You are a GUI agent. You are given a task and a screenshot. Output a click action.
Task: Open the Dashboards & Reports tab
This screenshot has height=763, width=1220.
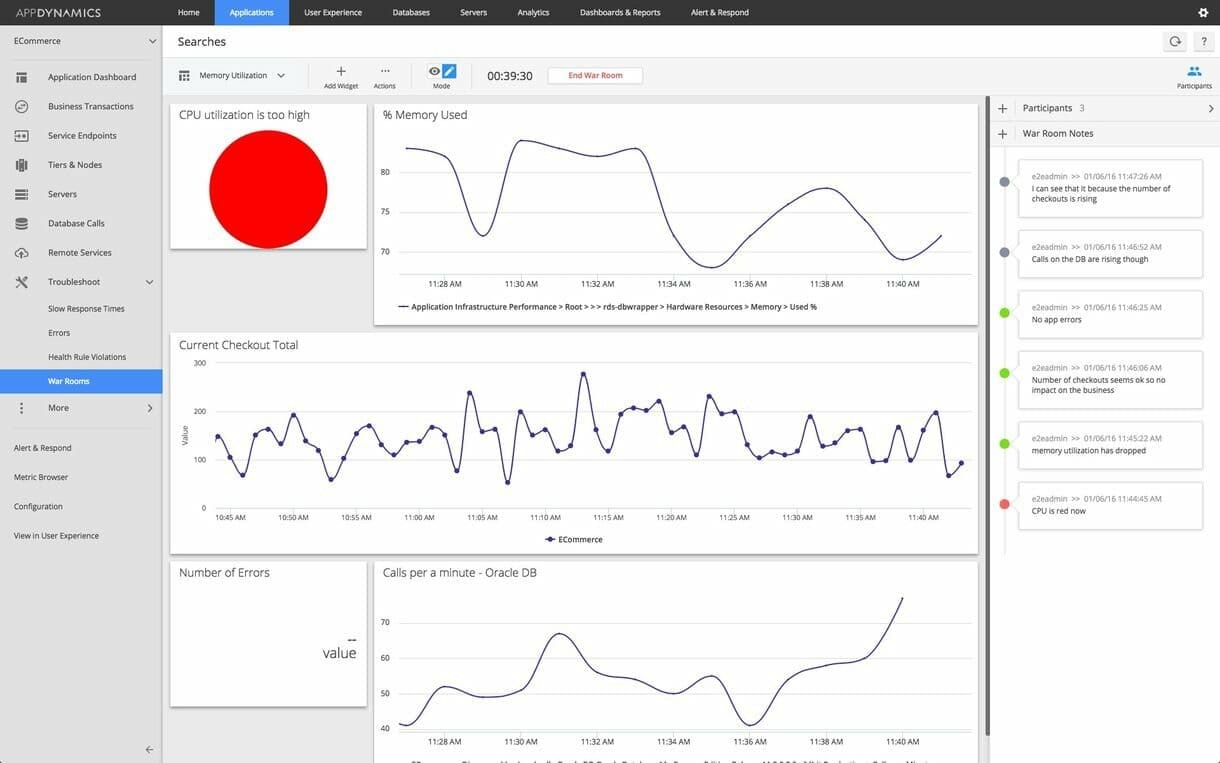coord(620,12)
